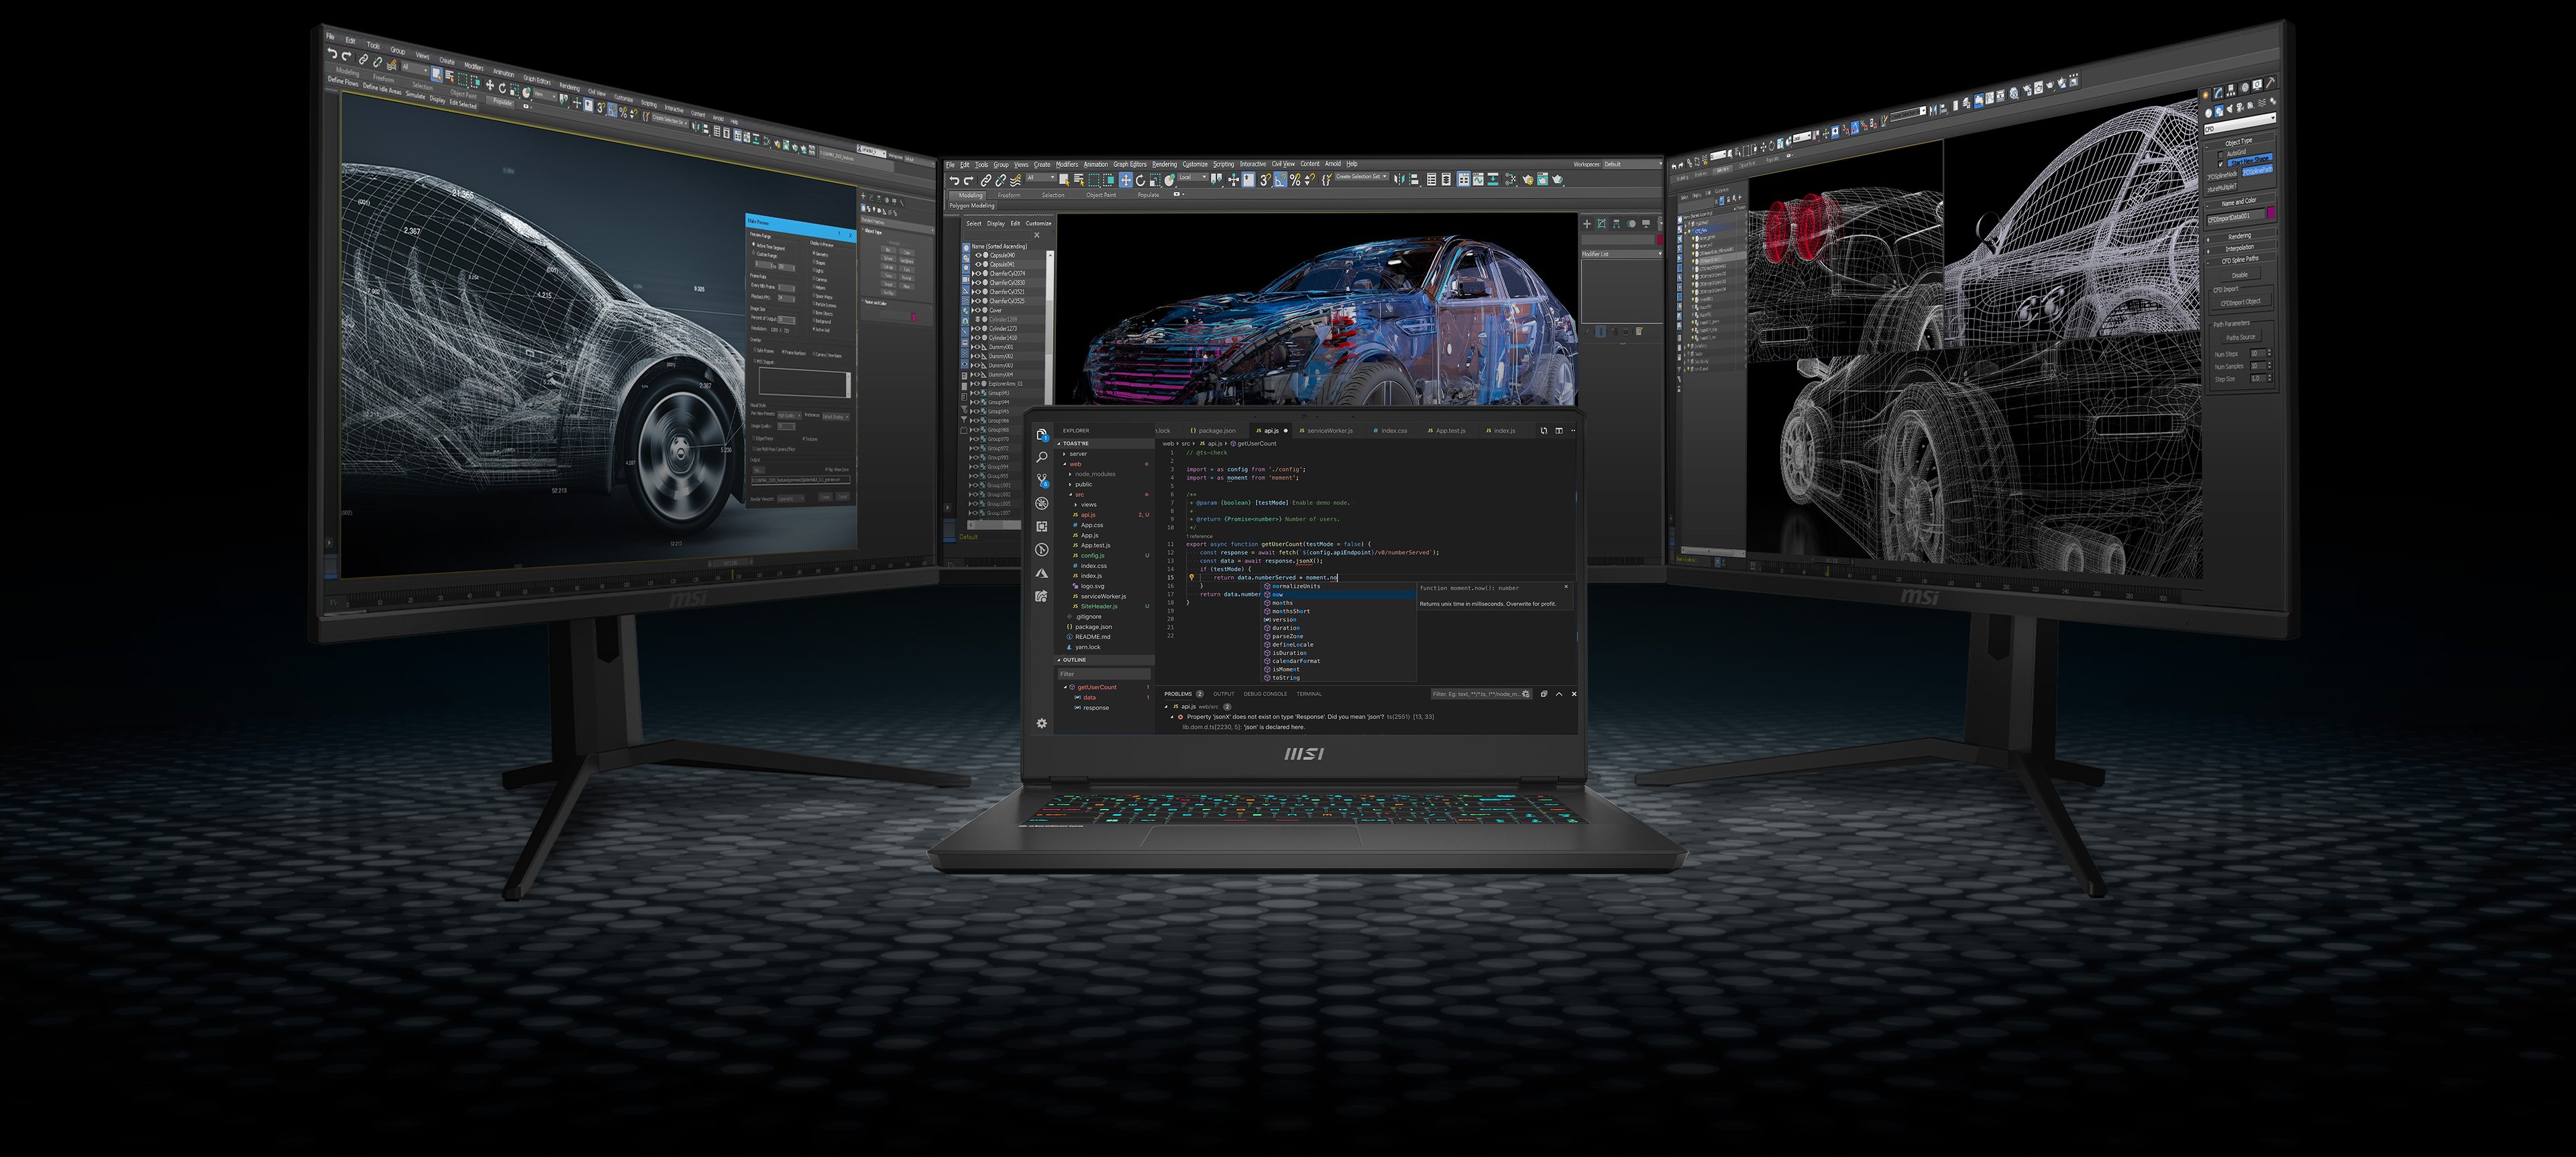Click Bind to Space Warp icon on center monitor
The image size is (2576, 1157).
point(1015,180)
